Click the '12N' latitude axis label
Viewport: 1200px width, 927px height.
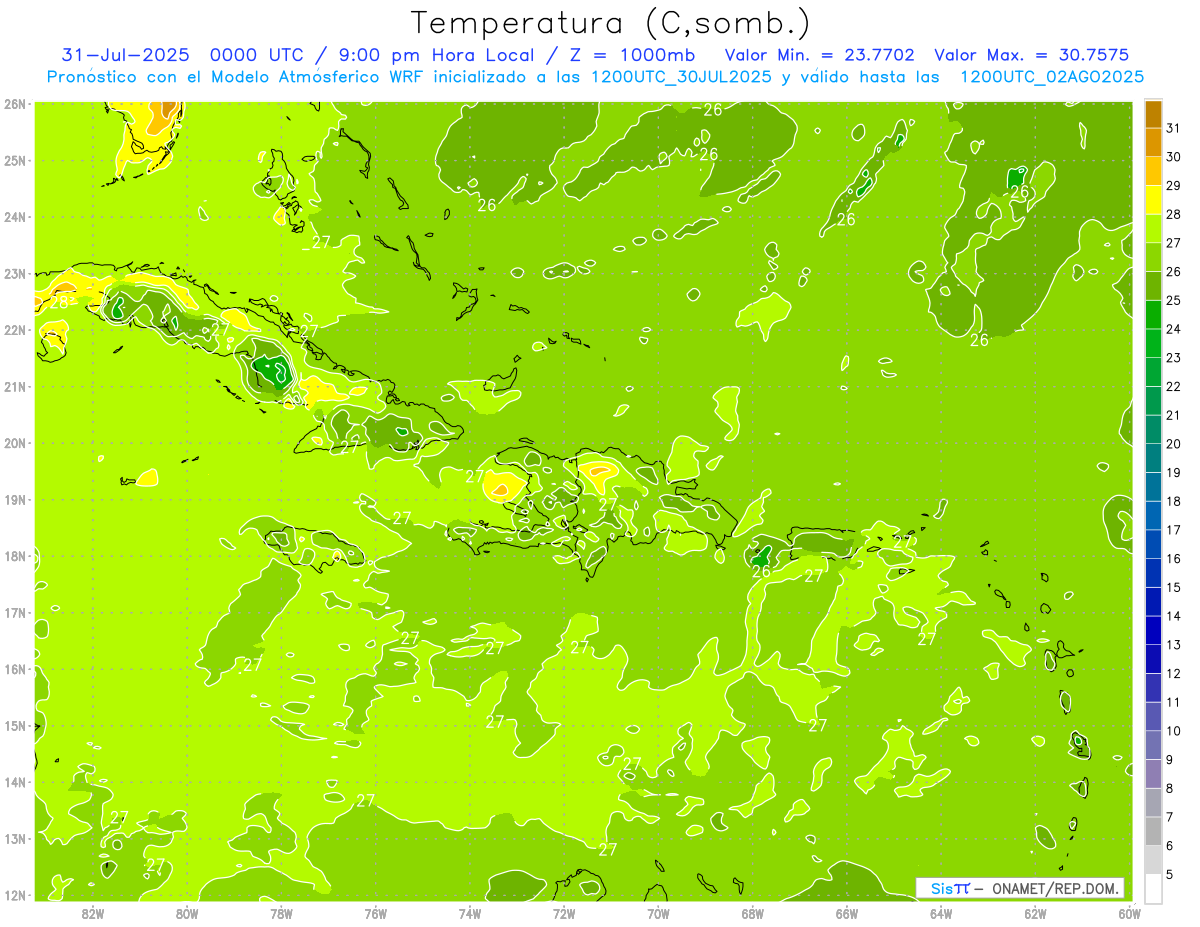[14, 895]
